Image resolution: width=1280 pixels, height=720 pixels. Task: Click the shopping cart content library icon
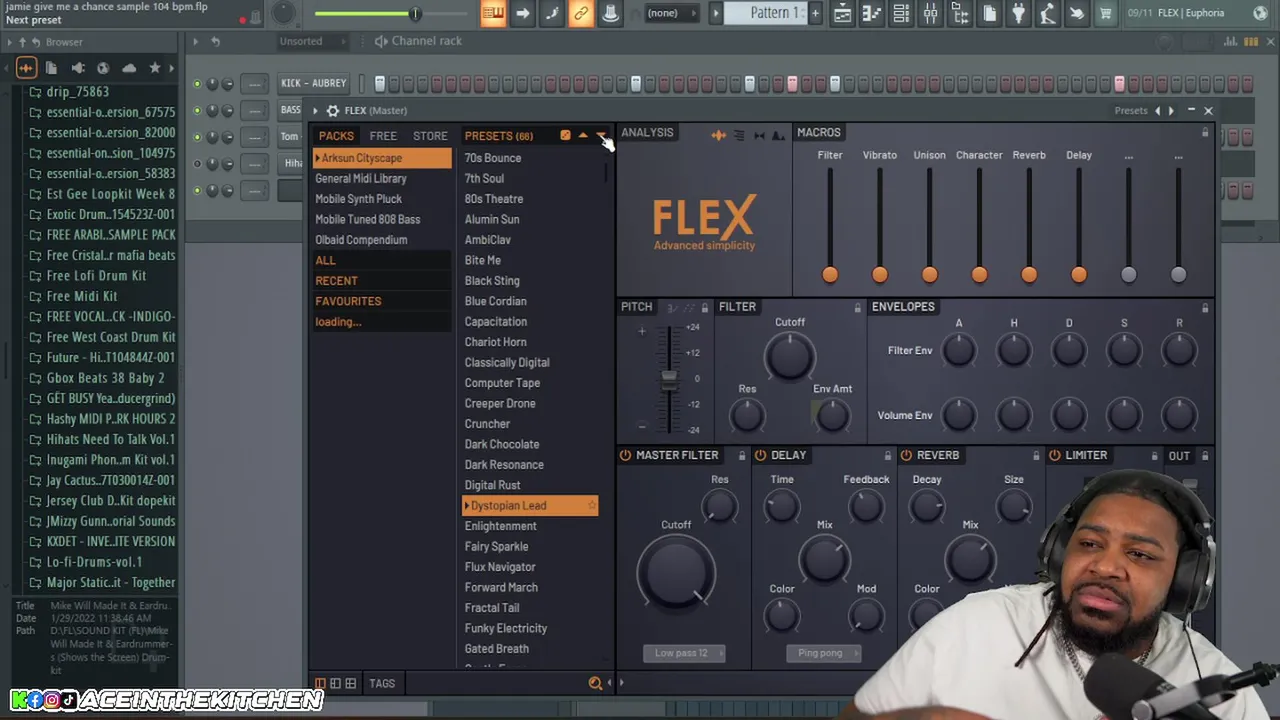click(x=1105, y=13)
